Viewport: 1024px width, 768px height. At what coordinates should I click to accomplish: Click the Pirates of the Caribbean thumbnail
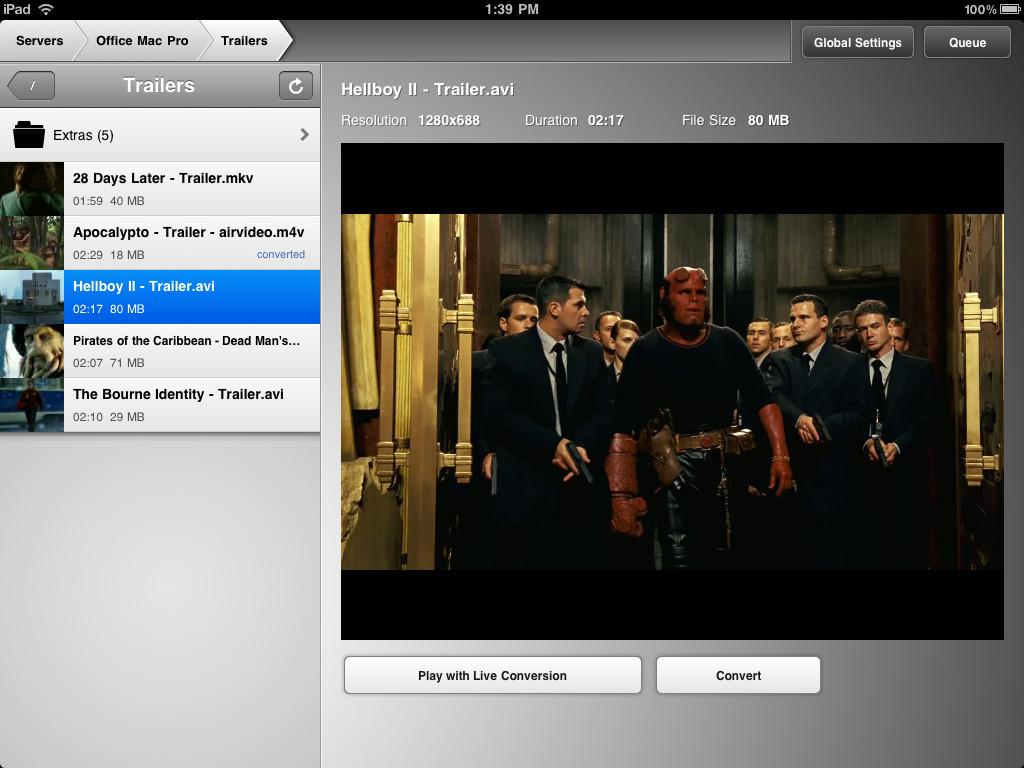pos(33,350)
